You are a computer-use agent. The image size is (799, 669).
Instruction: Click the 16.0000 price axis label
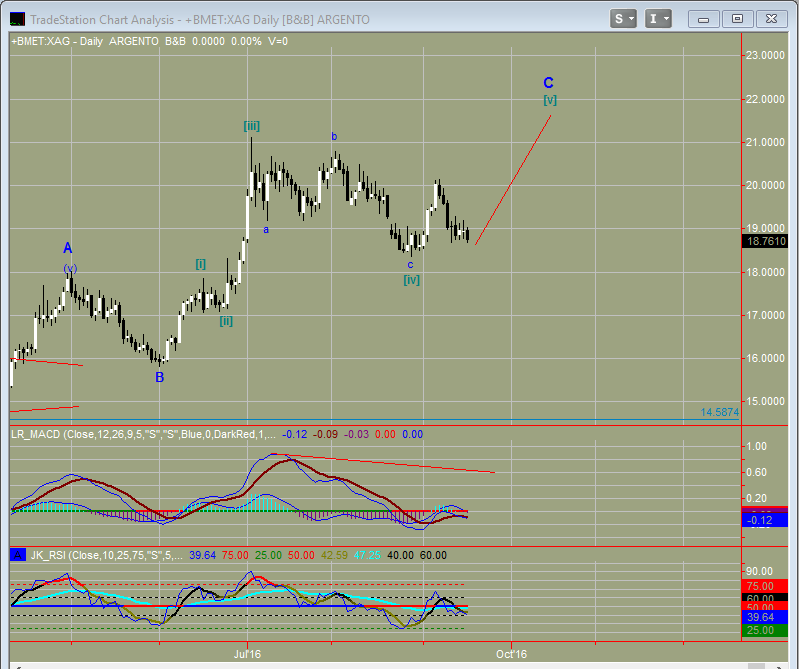click(x=765, y=358)
